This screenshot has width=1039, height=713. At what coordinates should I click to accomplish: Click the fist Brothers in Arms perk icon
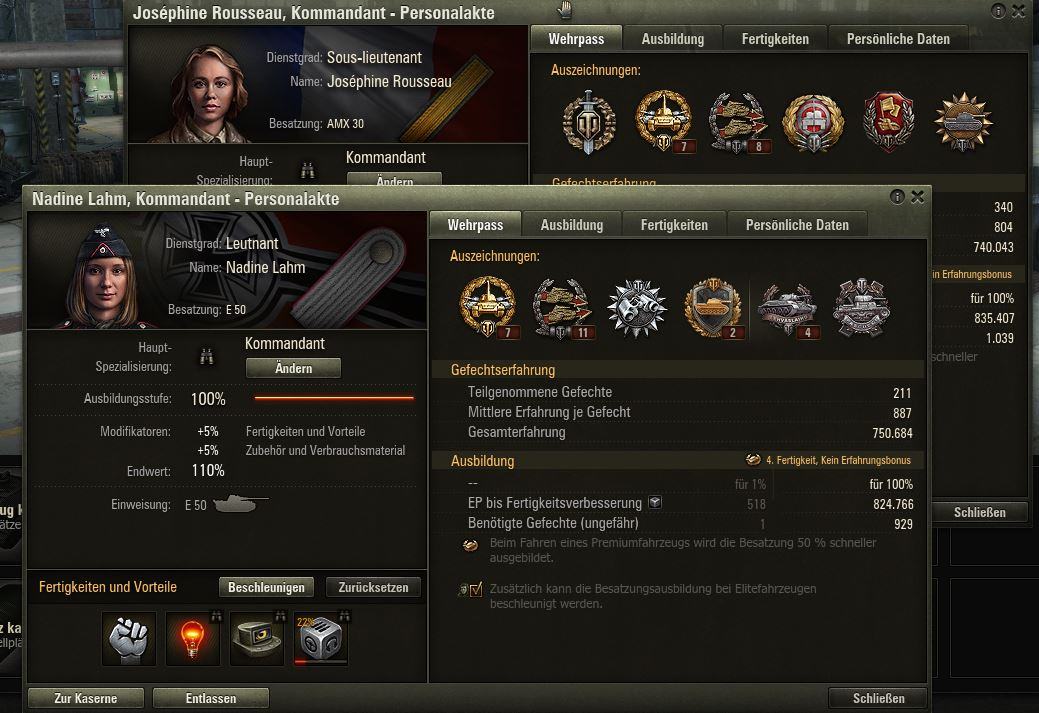[129, 638]
